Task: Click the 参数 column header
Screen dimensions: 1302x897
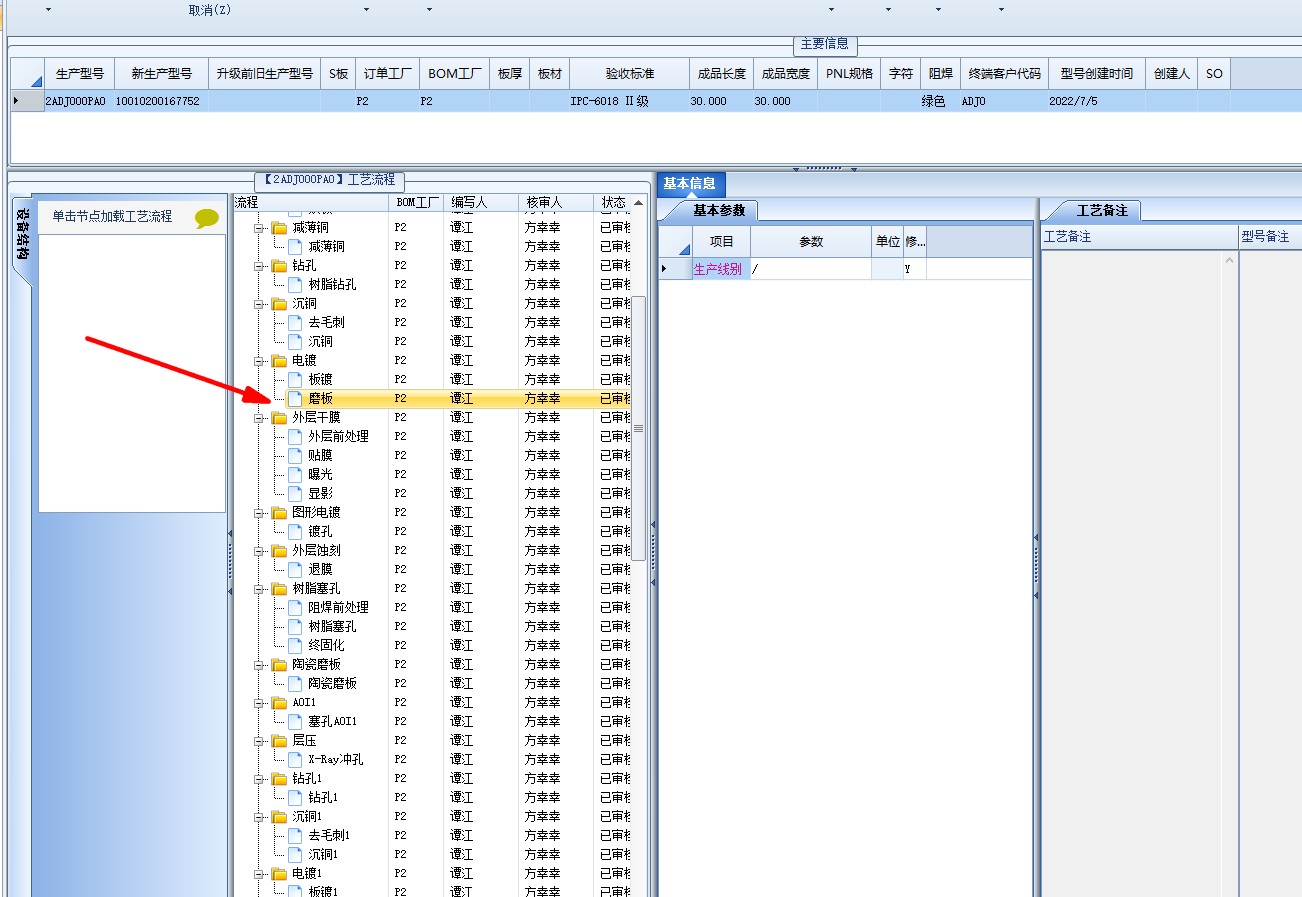Action: point(811,242)
